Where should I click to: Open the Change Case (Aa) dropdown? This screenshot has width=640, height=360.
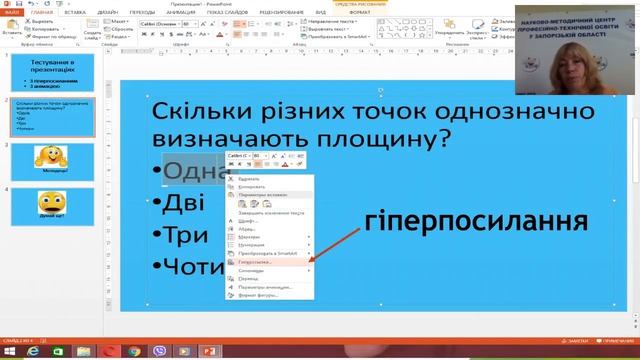coord(203,35)
